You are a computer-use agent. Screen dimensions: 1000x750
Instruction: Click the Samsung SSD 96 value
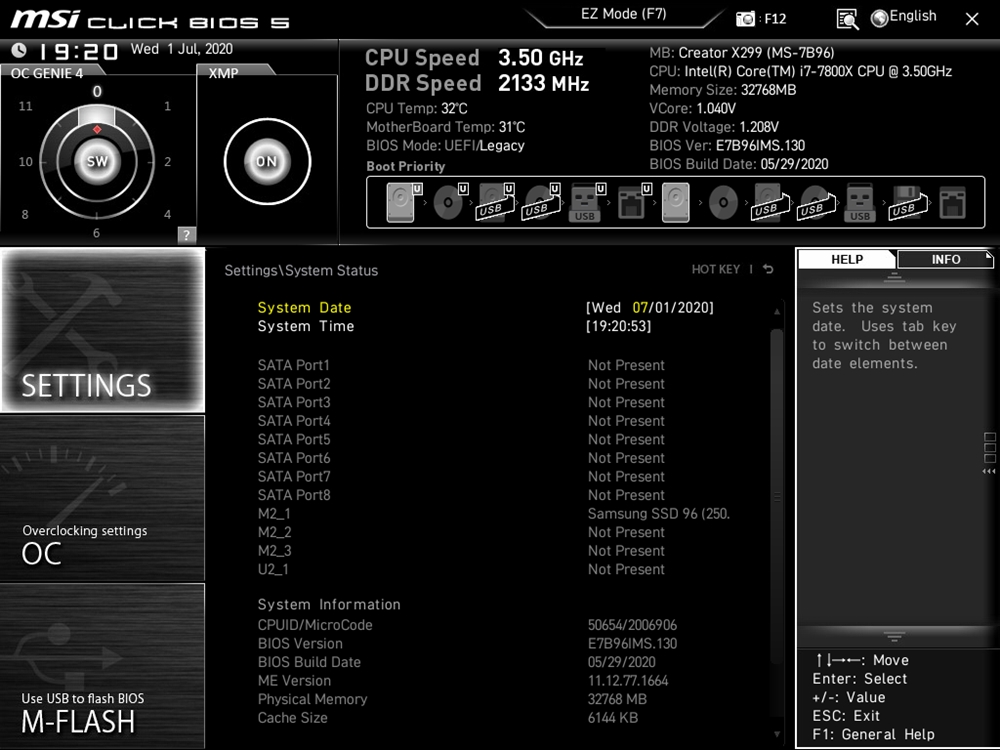click(659, 513)
